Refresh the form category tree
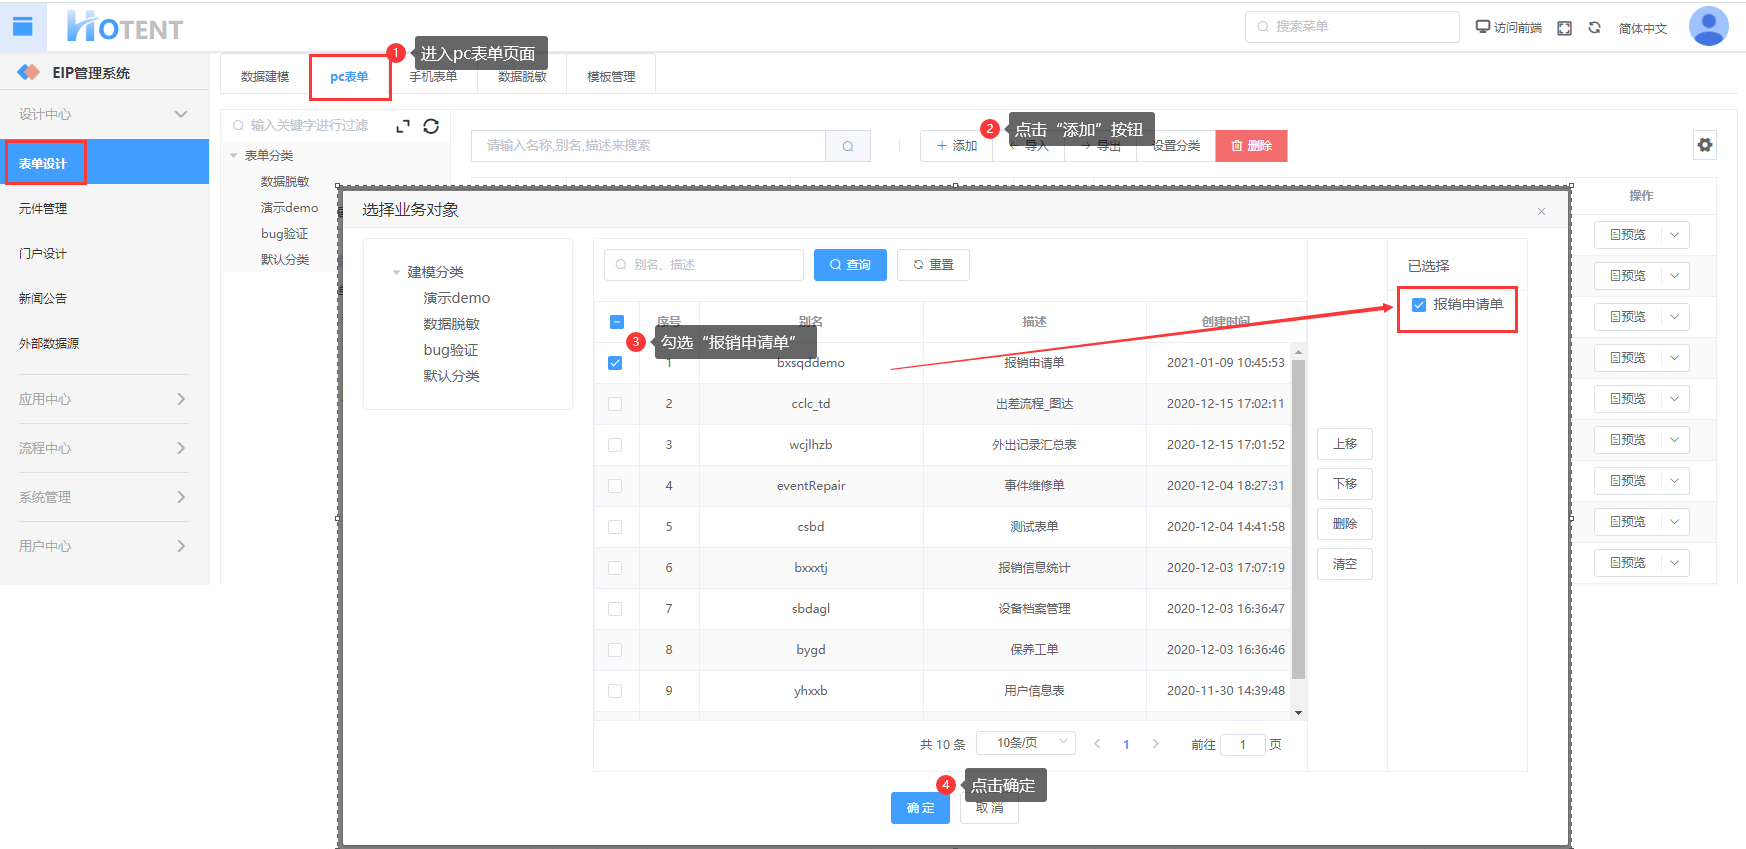 coord(431,126)
